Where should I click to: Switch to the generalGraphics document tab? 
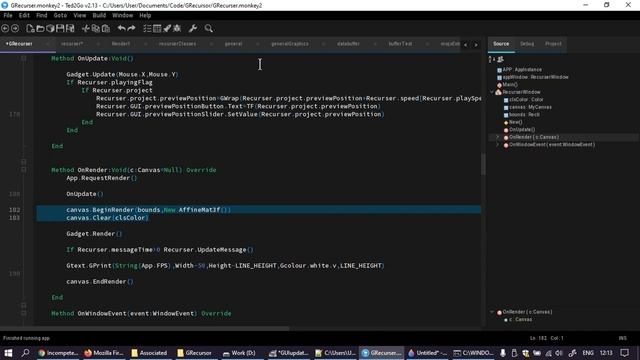(290, 44)
